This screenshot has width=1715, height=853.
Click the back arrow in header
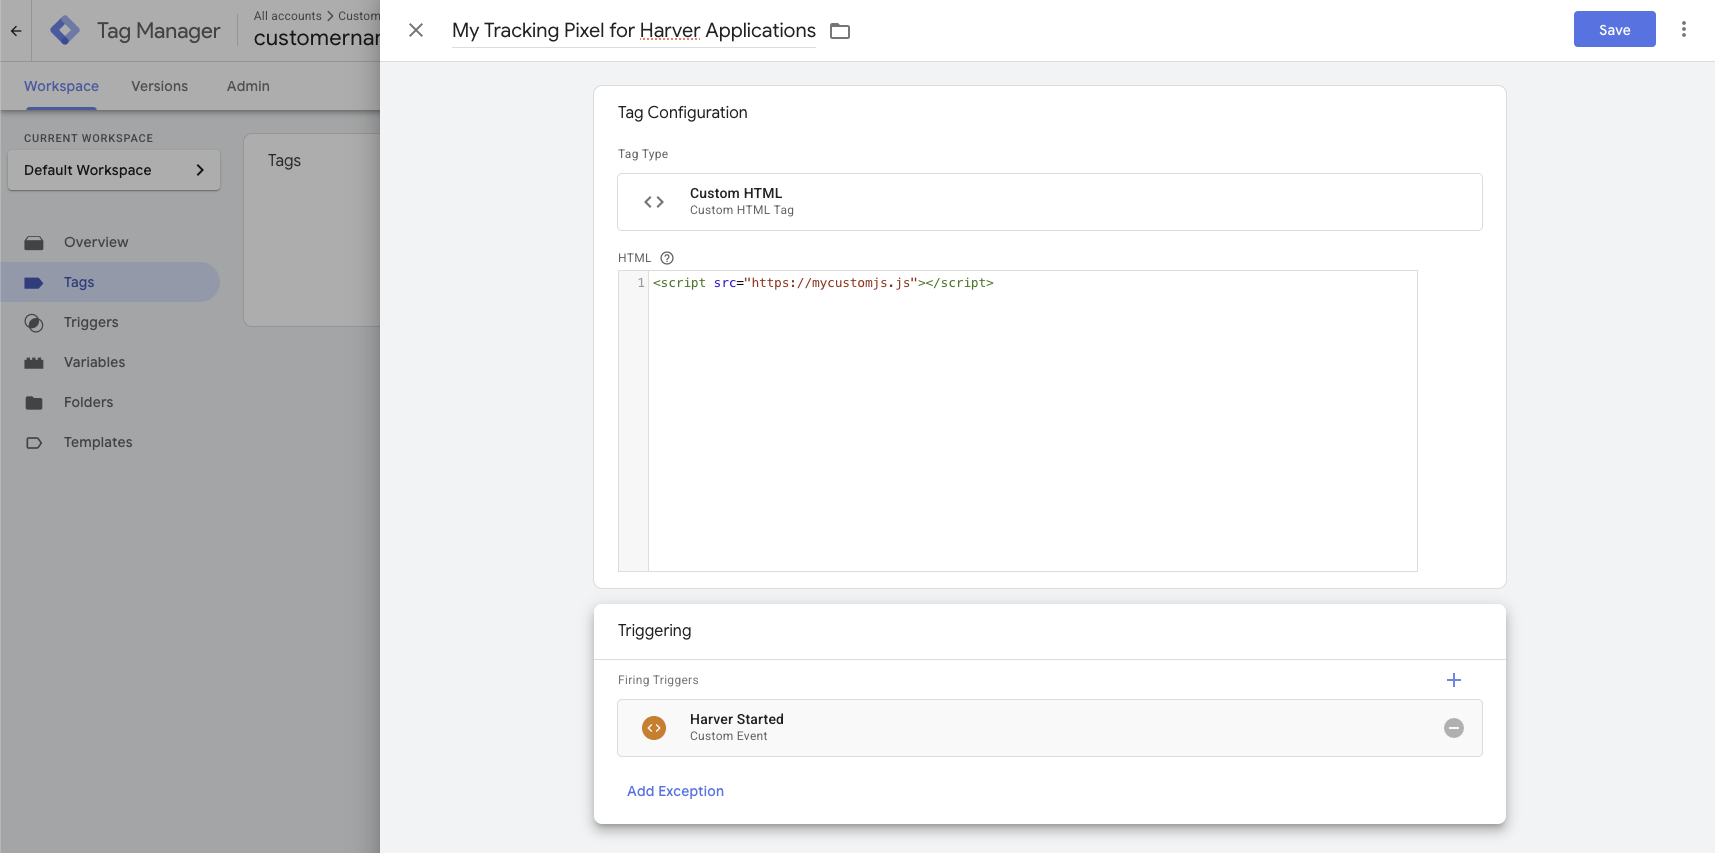[16, 30]
